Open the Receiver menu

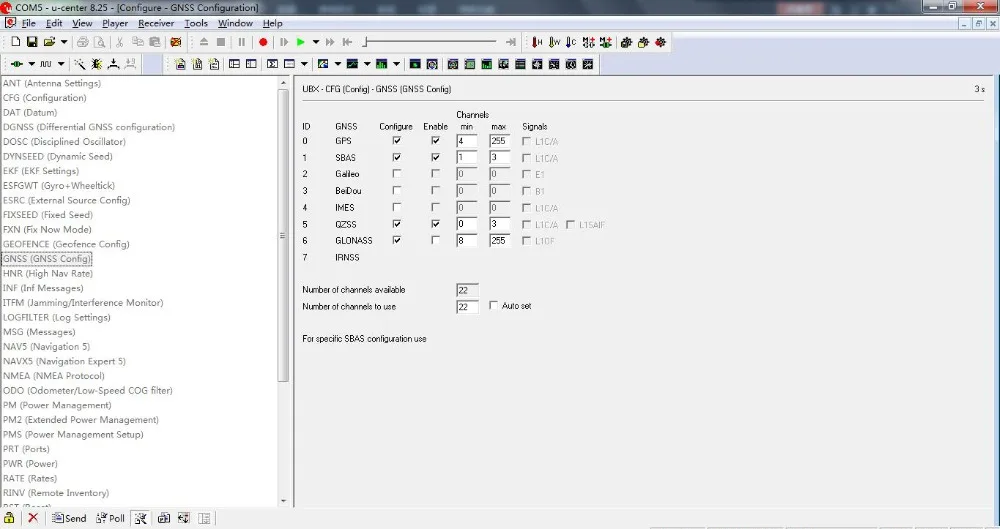coord(156,23)
